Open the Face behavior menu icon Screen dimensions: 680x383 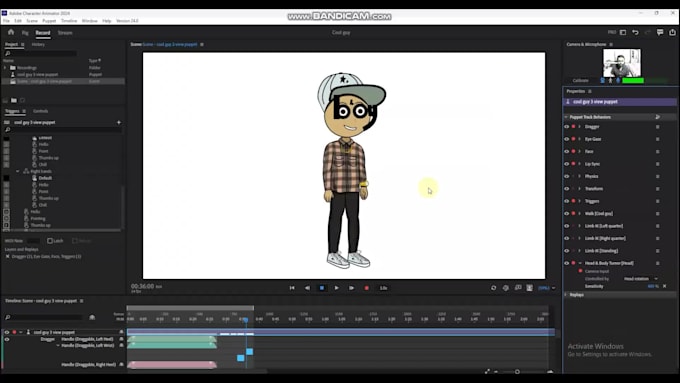tap(657, 151)
